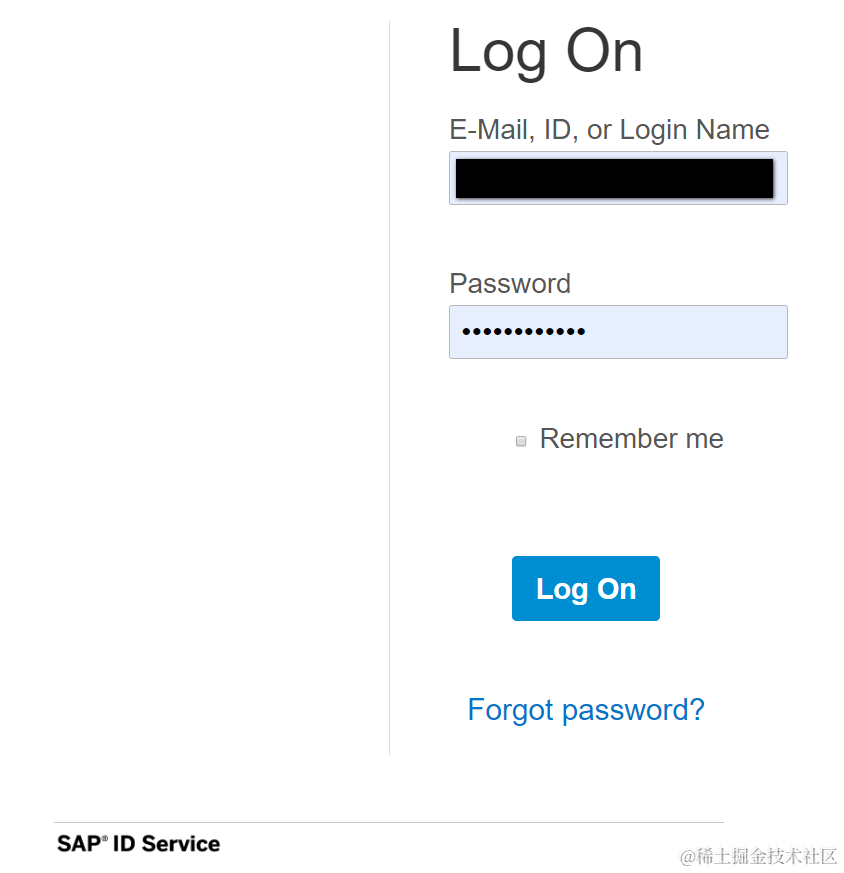
Task: Click the E-Mail, ID, or Login Name label
Action: coord(609,130)
